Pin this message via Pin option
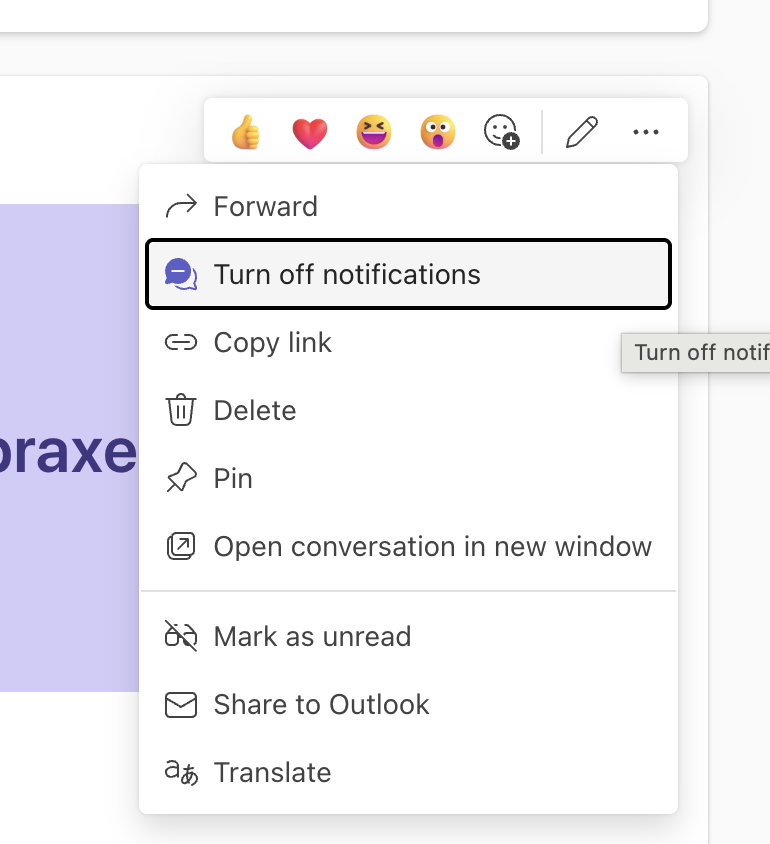Screen dimensions: 770x844 408,478
